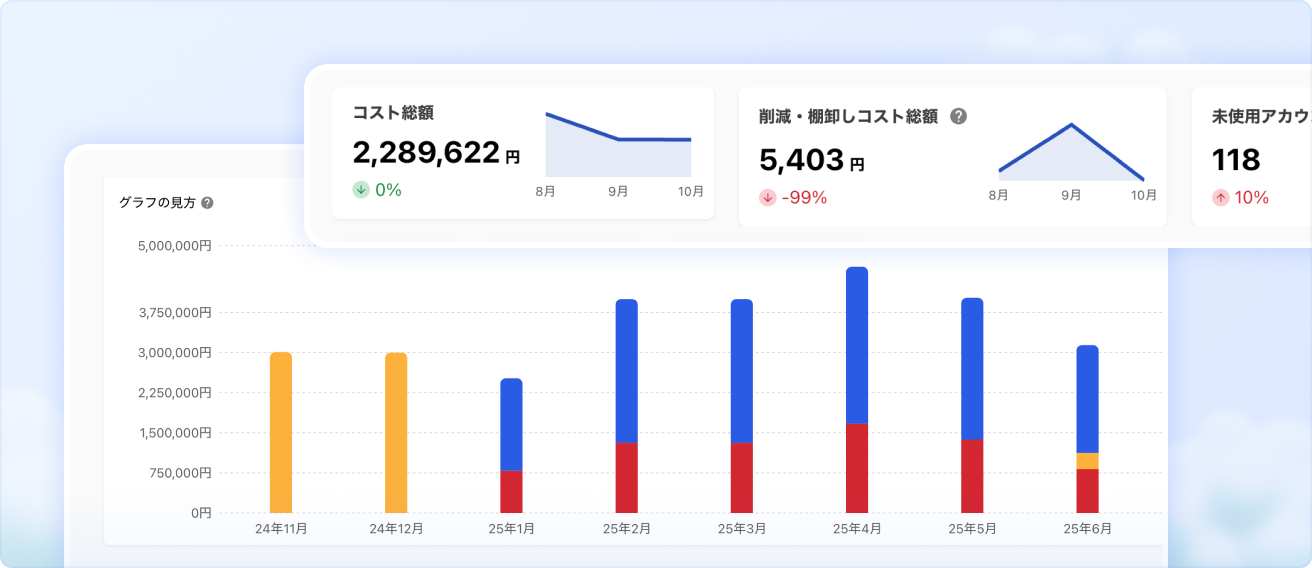
Task: Click the コスト総額 sparkline trend chart
Action: 618,145
